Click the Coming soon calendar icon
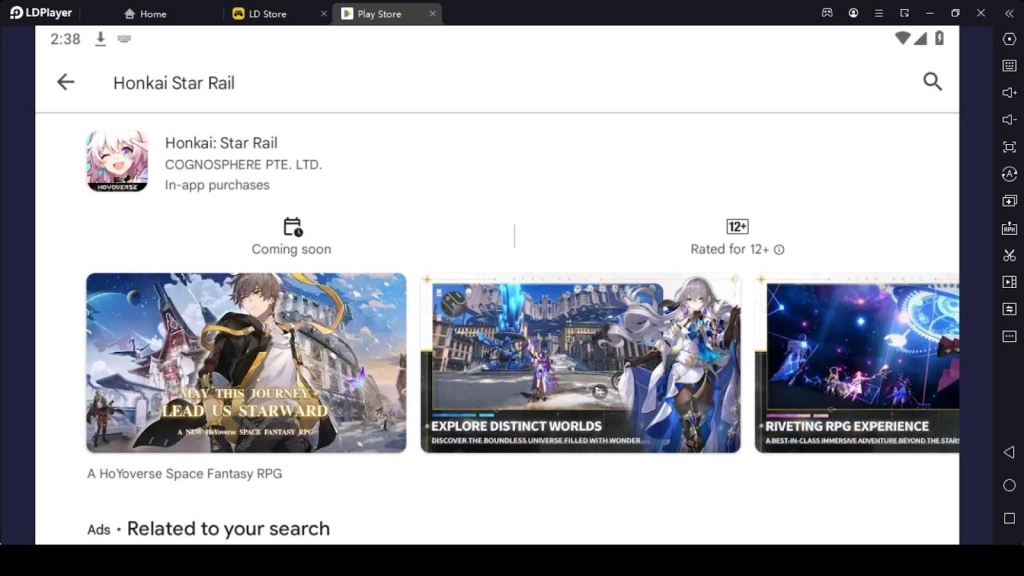 [293, 227]
